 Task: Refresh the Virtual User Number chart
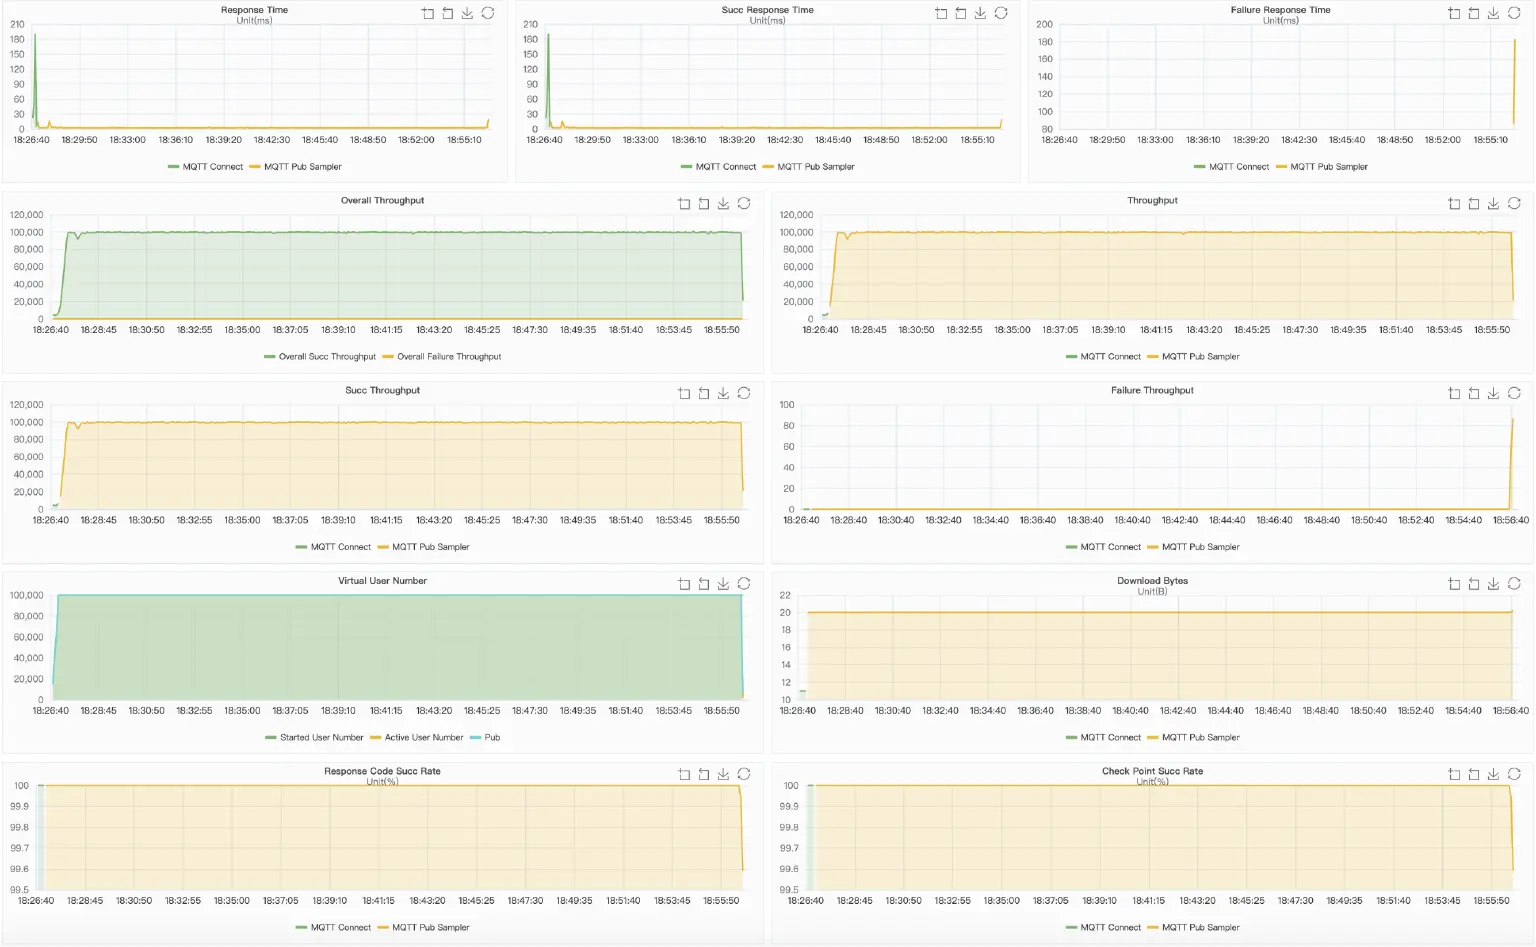click(x=743, y=583)
